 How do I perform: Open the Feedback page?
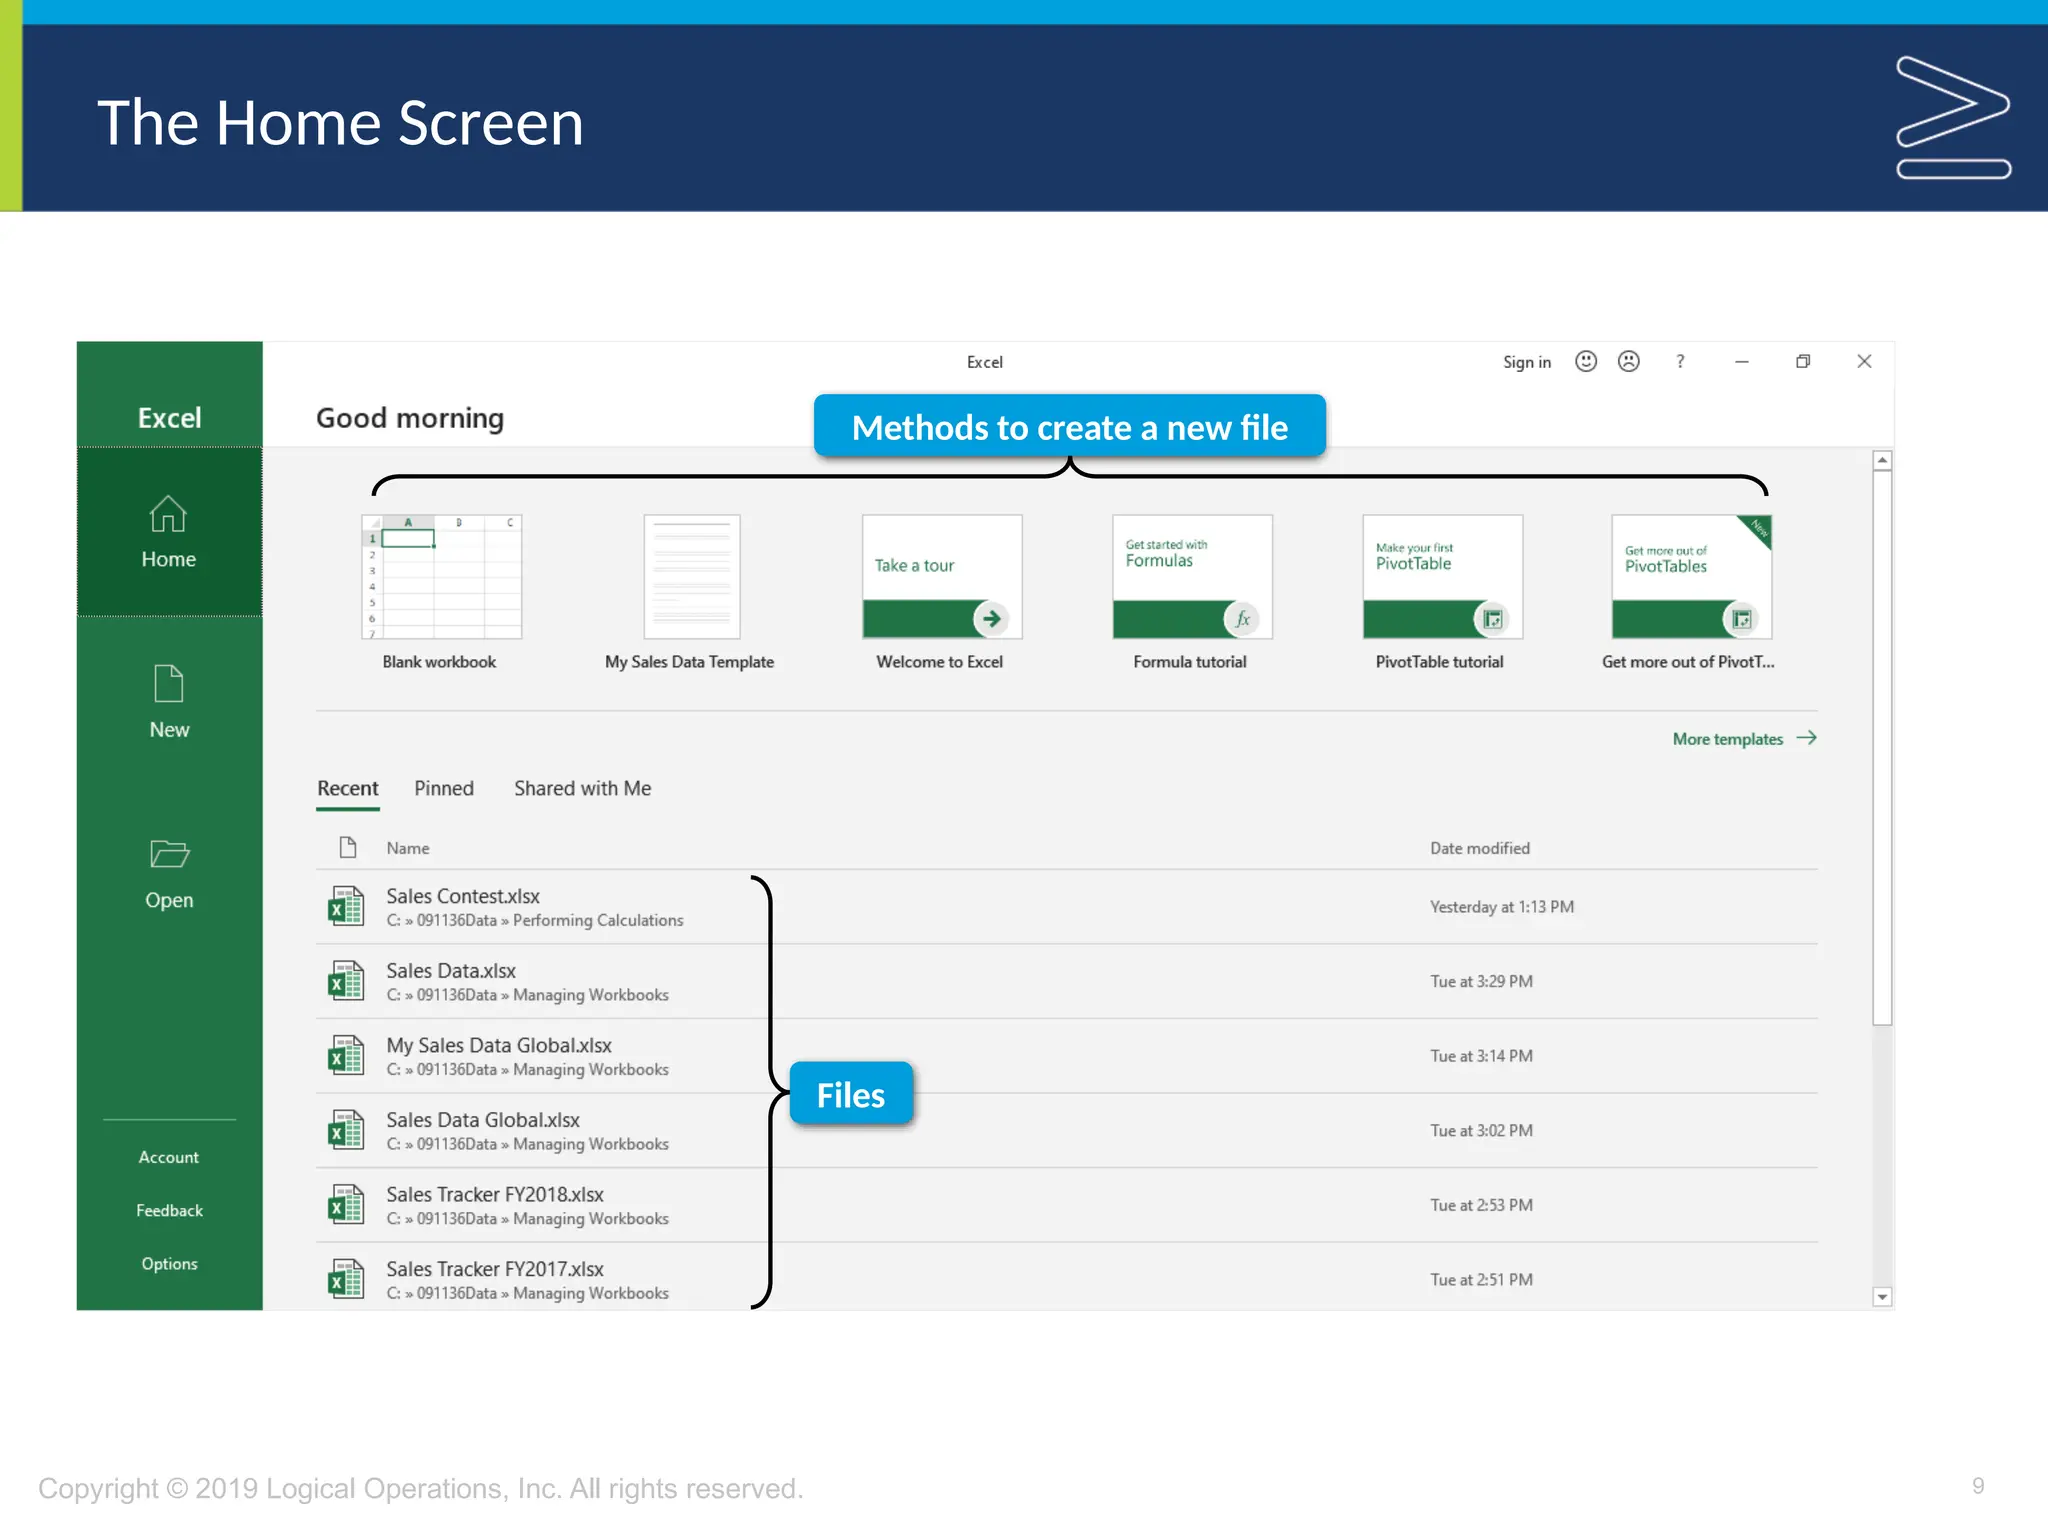(x=169, y=1210)
